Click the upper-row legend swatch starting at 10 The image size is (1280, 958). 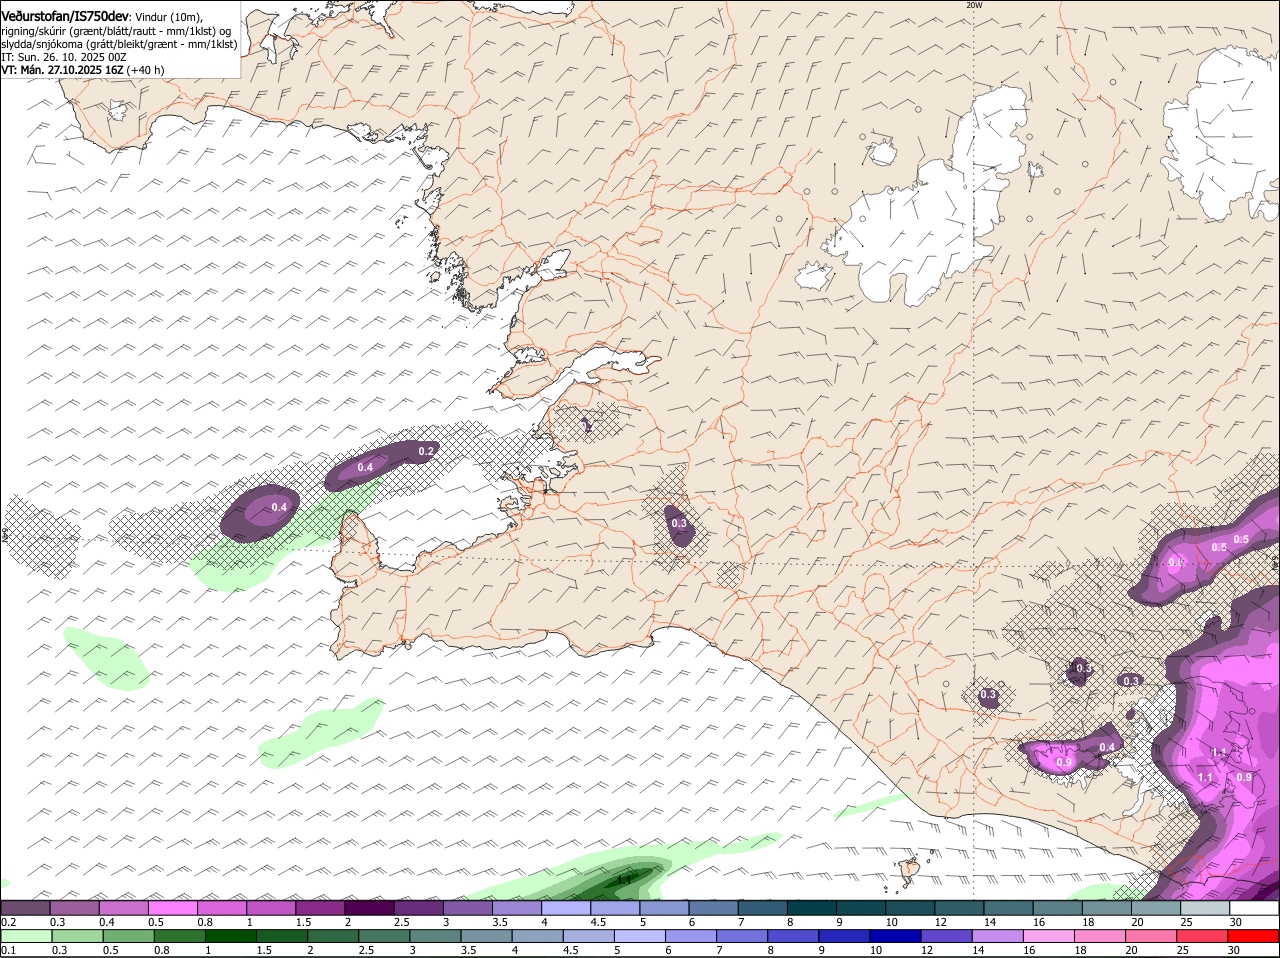pyautogui.click(x=910, y=908)
